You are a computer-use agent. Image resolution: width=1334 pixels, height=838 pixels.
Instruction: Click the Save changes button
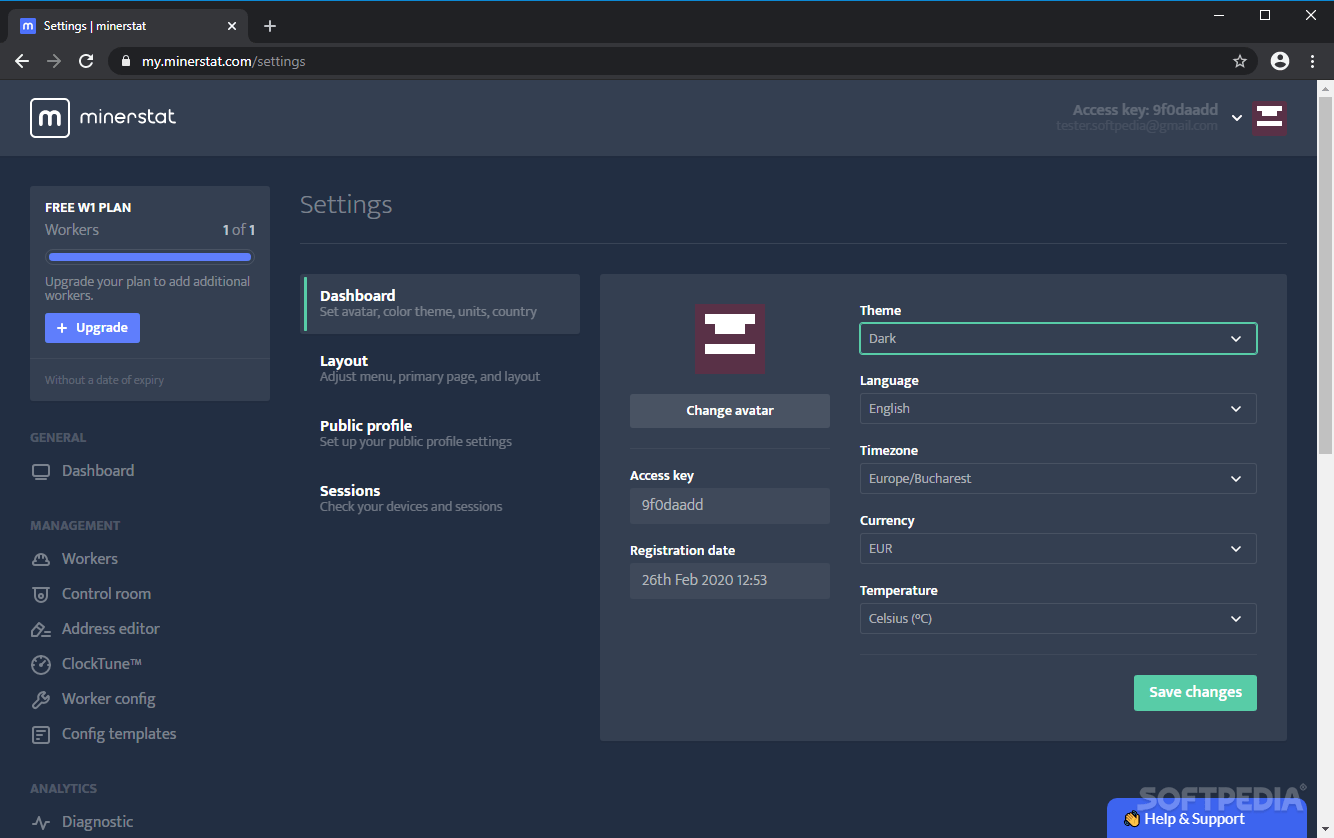[x=1195, y=693]
